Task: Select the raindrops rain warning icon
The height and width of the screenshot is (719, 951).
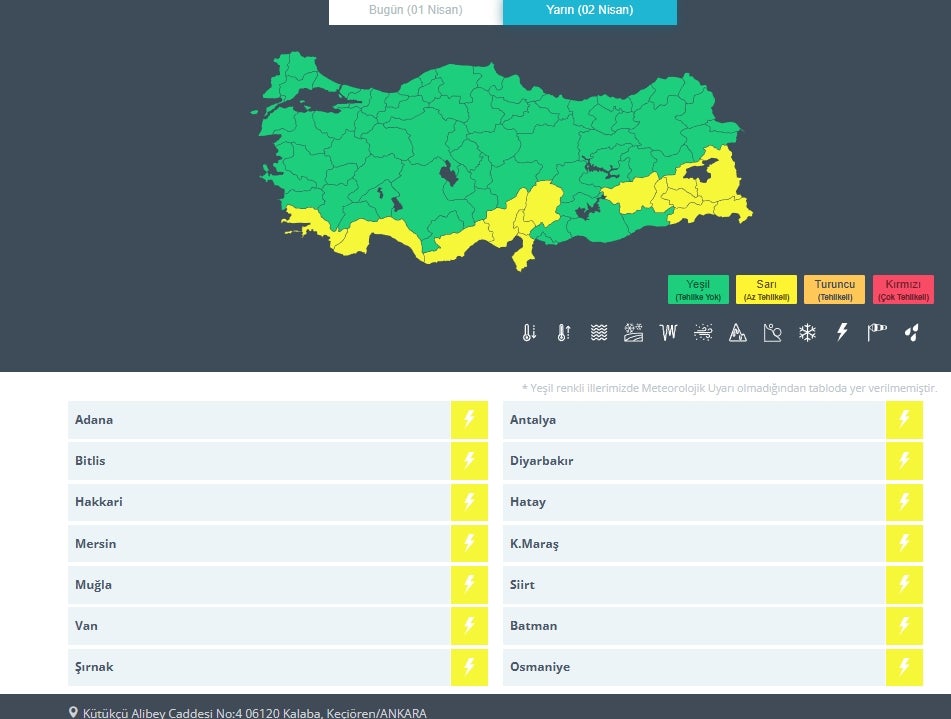Action: (x=911, y=333)
